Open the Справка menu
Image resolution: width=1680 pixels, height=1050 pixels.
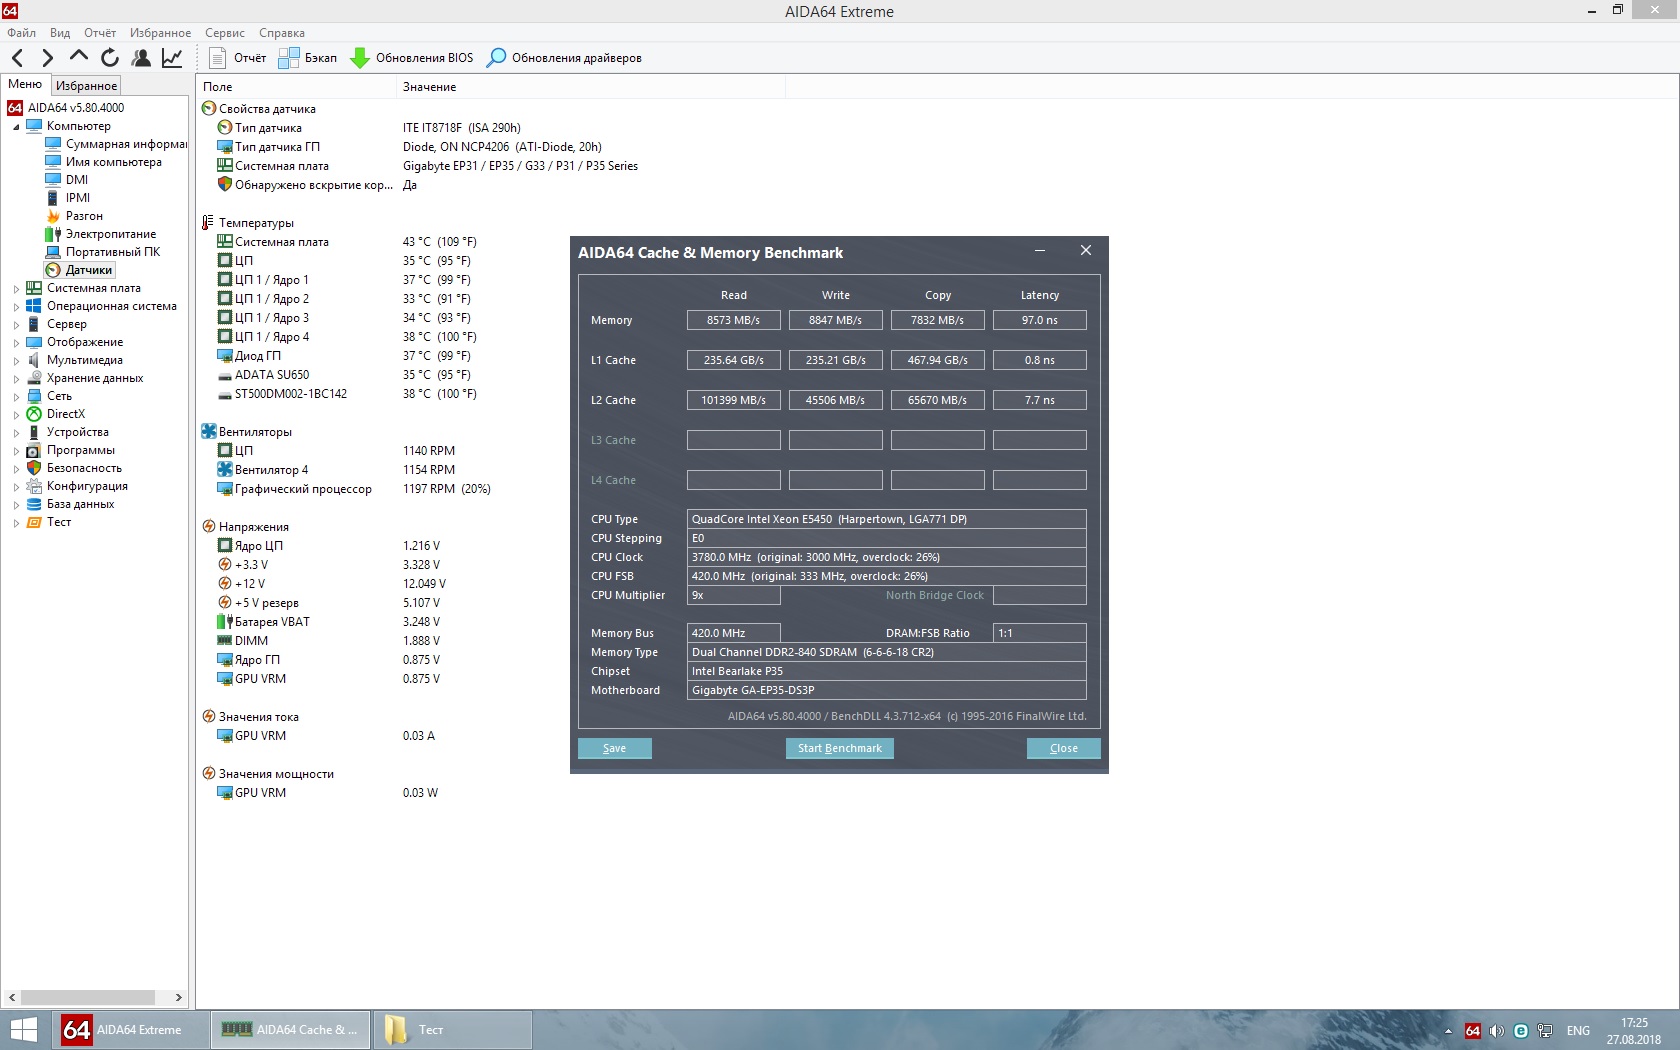282,33
